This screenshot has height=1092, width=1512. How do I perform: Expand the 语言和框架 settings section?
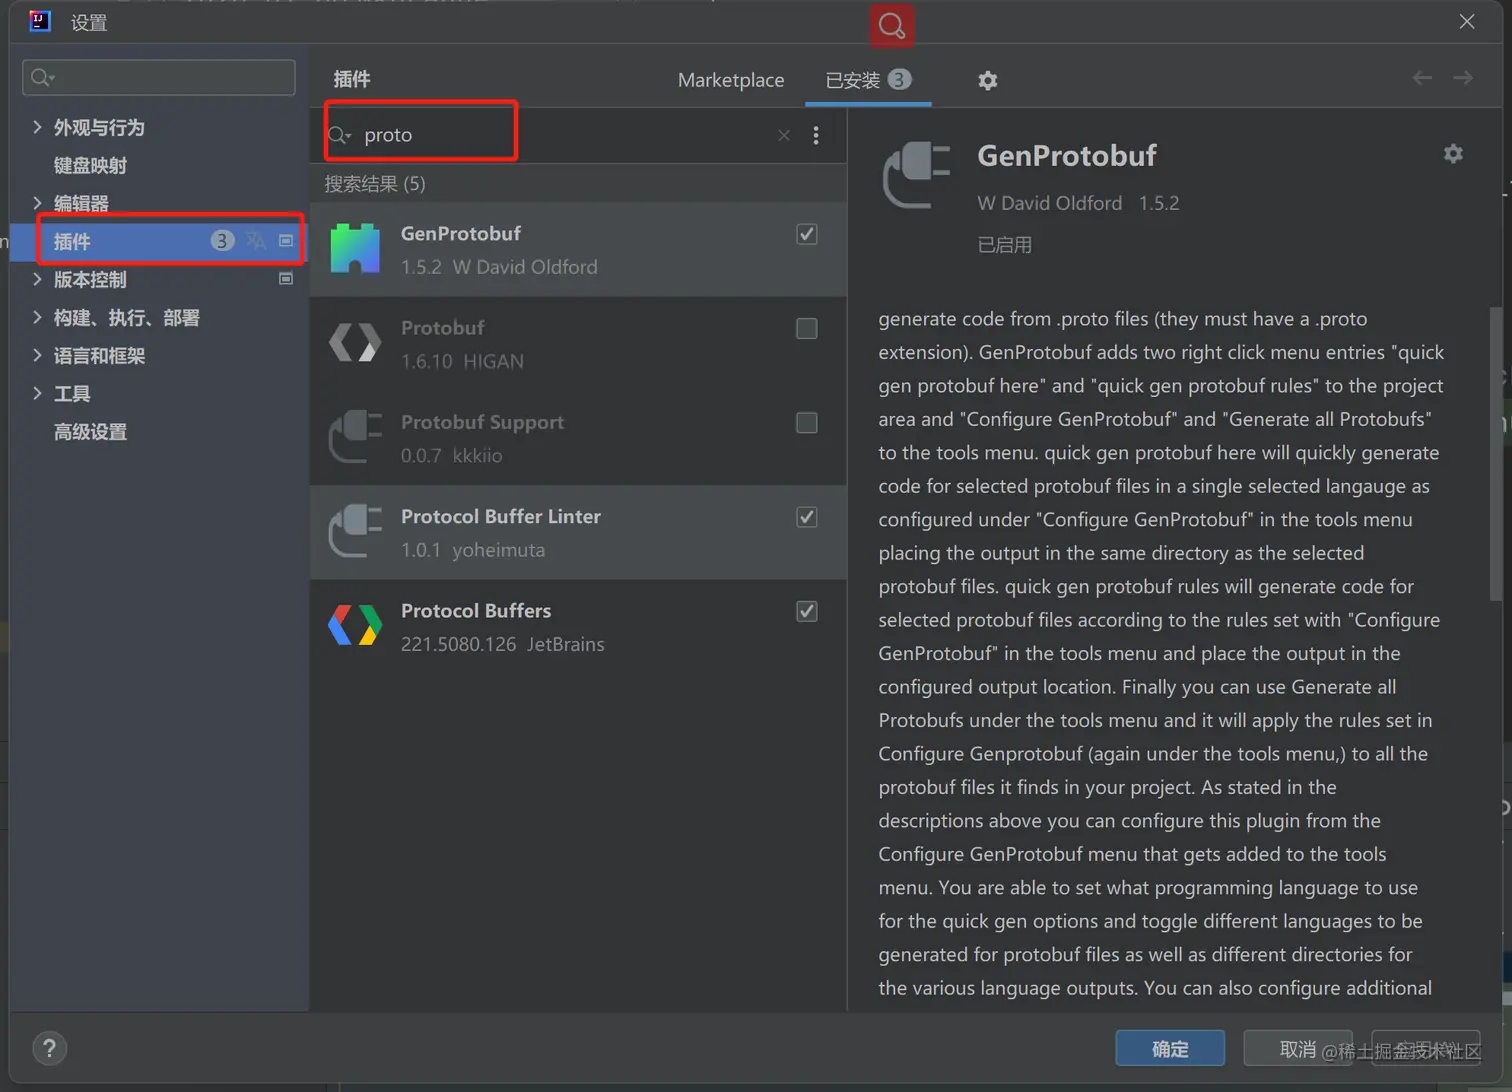tap(37, 355)
